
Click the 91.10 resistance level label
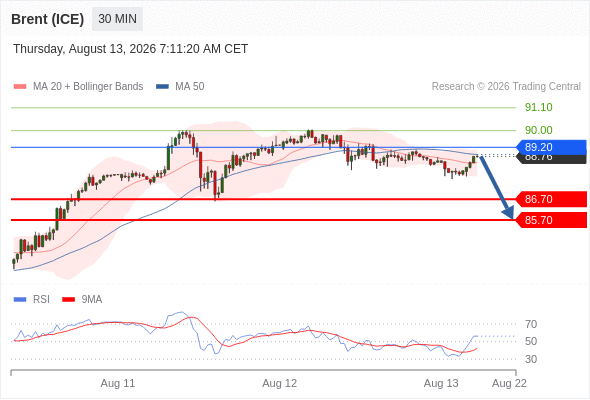538,107
